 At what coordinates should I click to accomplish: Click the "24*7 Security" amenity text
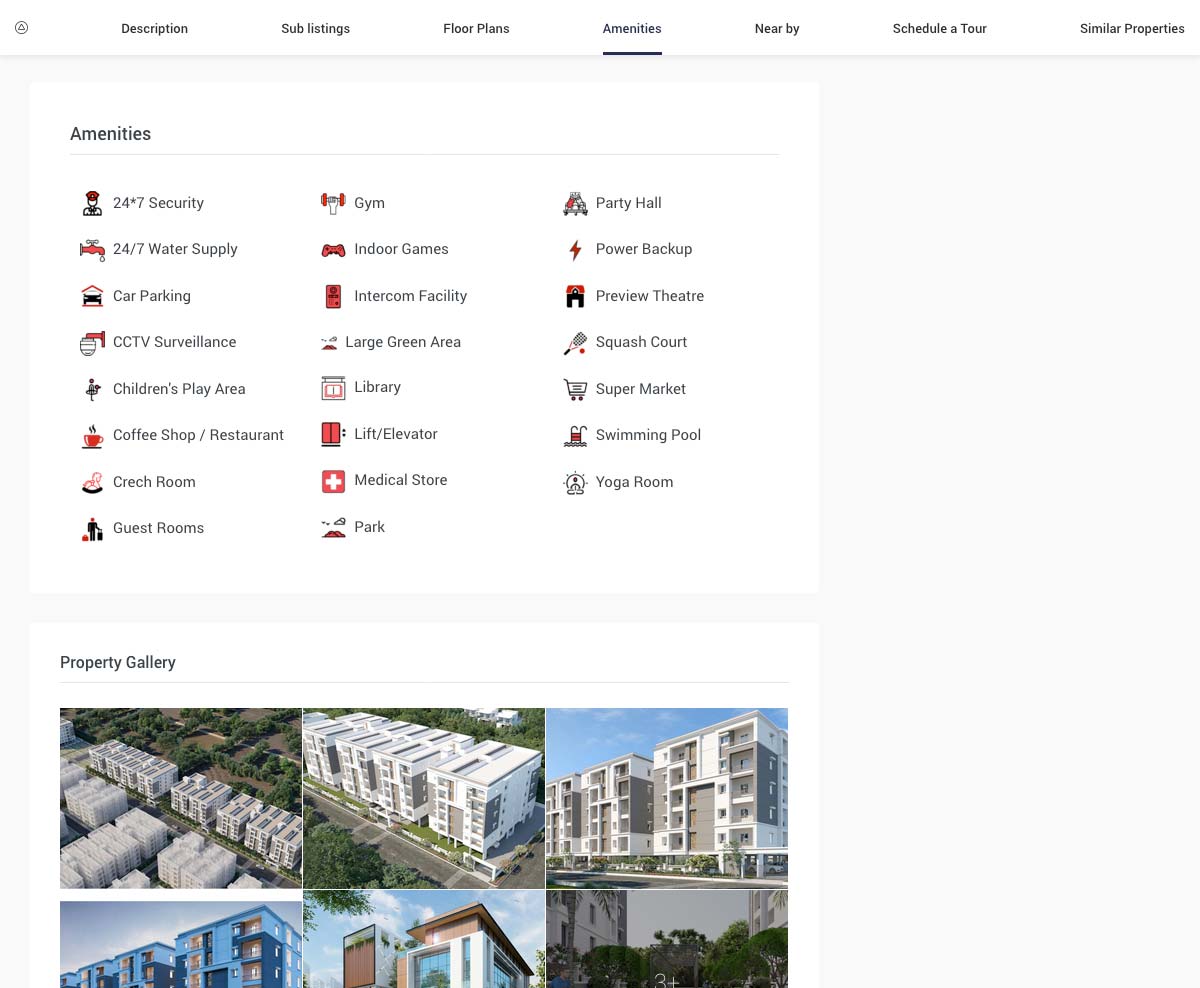coord(158,203)
